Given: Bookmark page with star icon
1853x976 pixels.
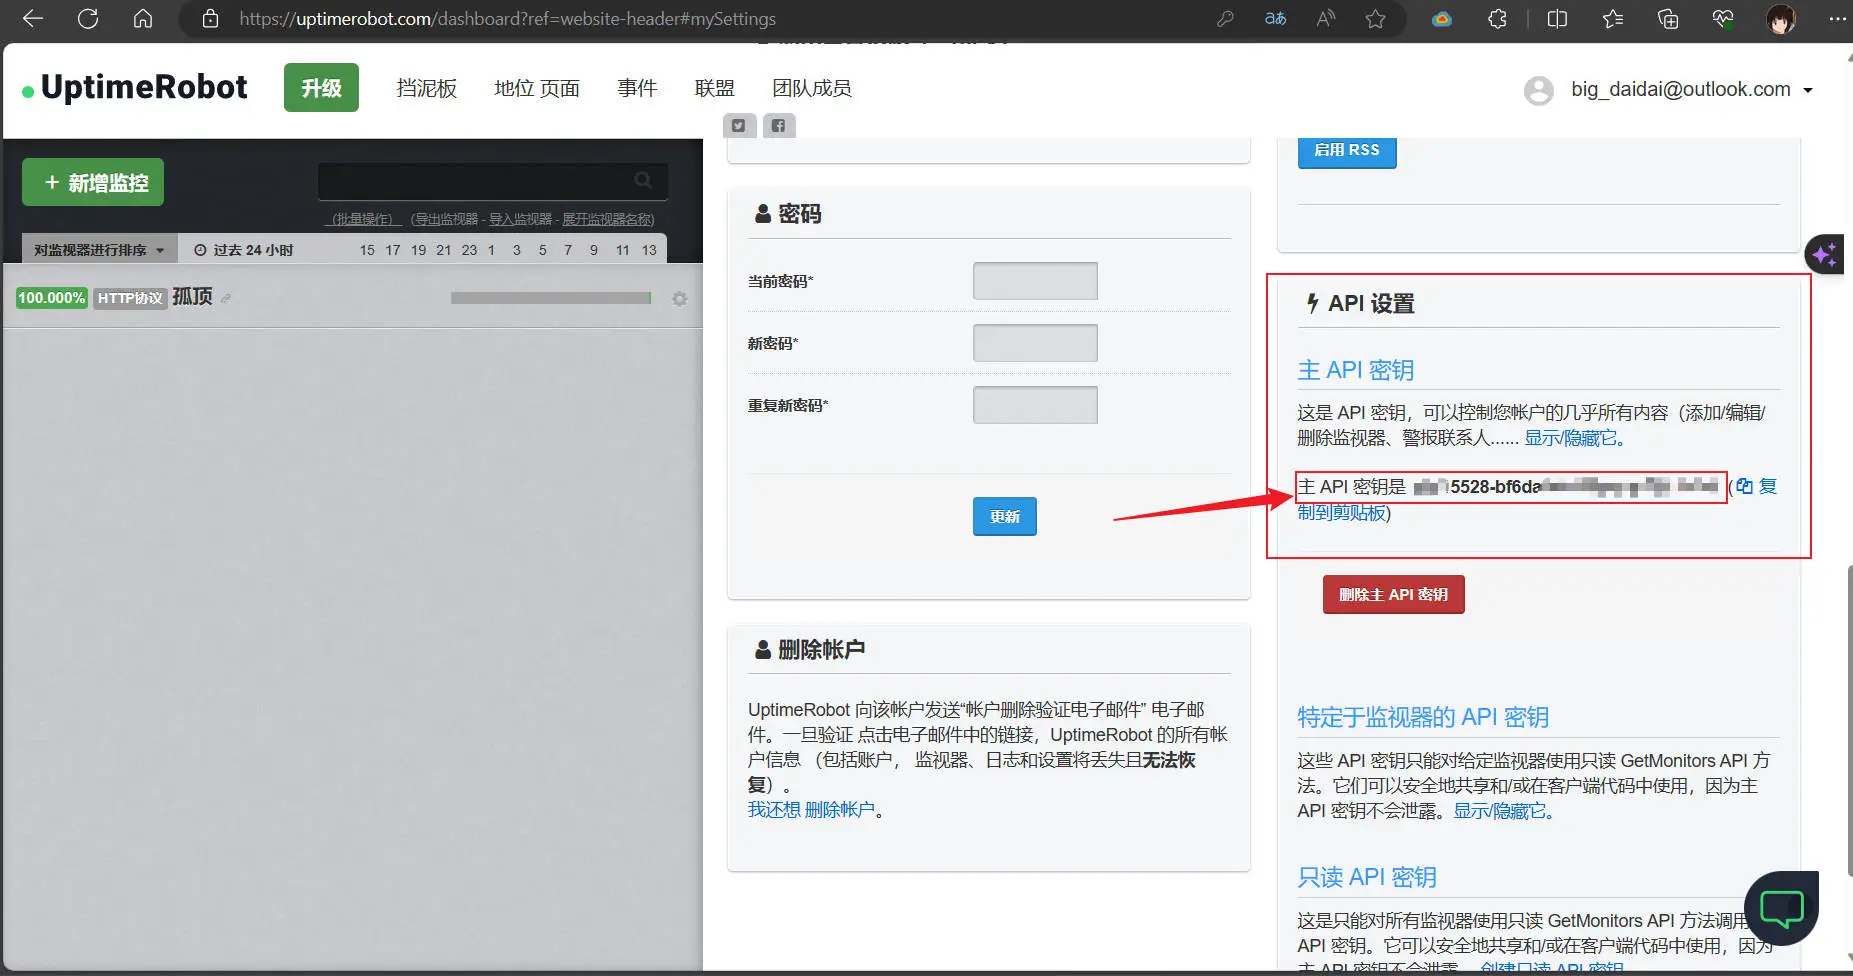Looking at the screenshot, I should click(x=1375, y=19).
